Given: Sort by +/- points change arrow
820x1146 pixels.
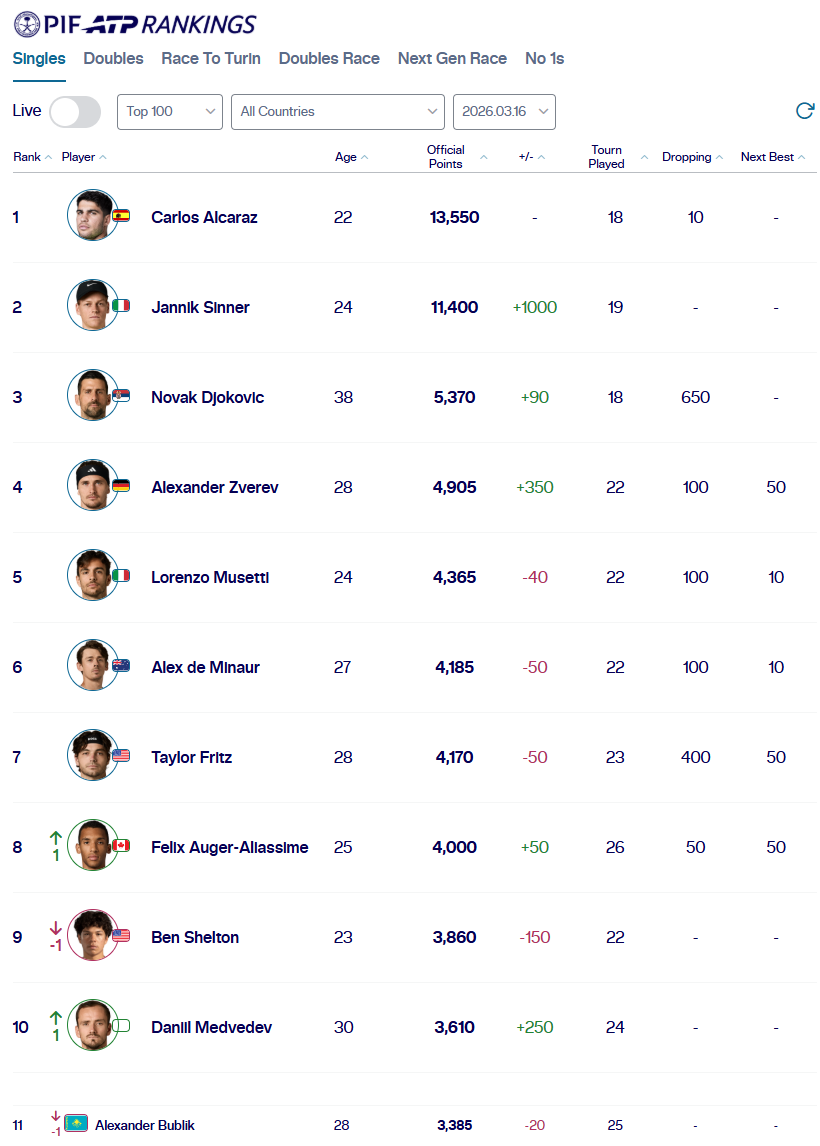Looking at the screenshot, I should tap(542, 158).
